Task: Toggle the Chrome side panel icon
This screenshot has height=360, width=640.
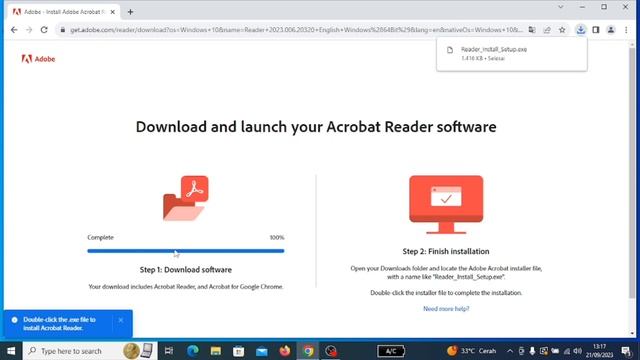Action: pyautogui.click(x=596, y=30)
